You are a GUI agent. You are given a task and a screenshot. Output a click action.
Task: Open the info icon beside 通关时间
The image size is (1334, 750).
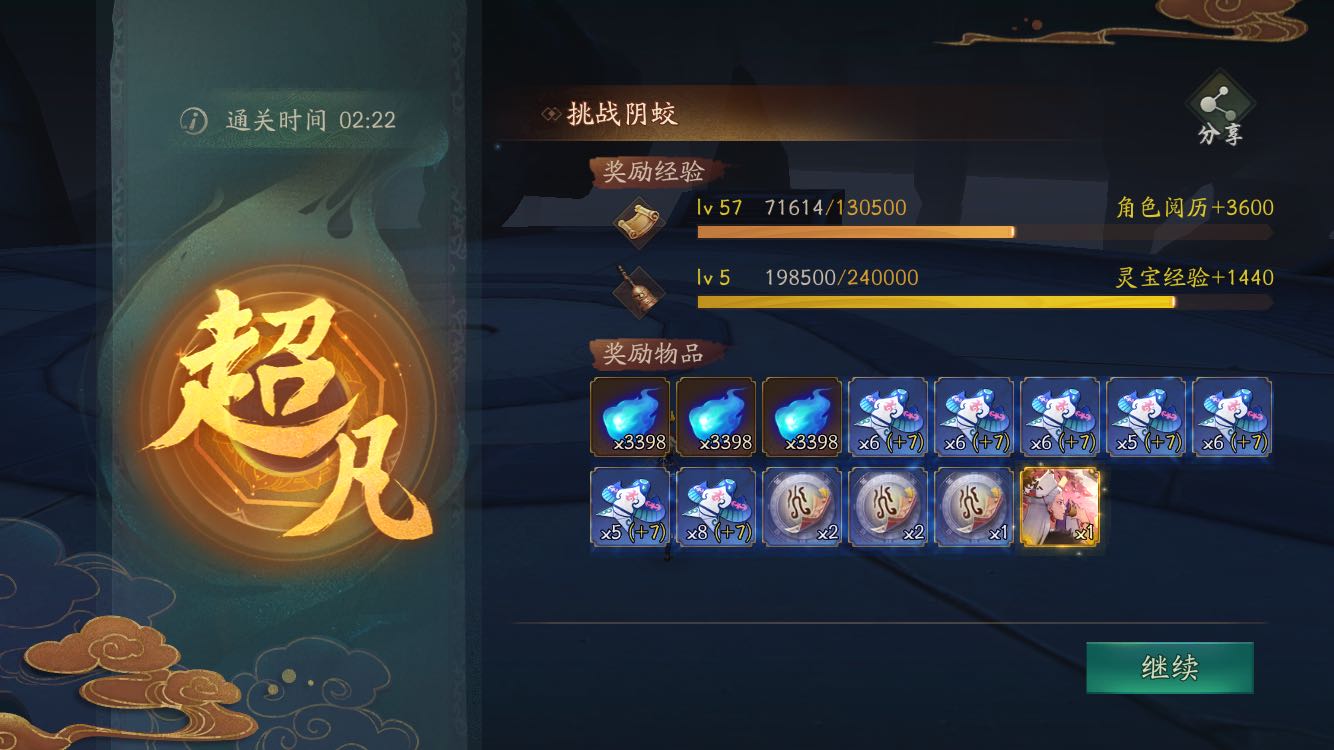tap(193, 121)
